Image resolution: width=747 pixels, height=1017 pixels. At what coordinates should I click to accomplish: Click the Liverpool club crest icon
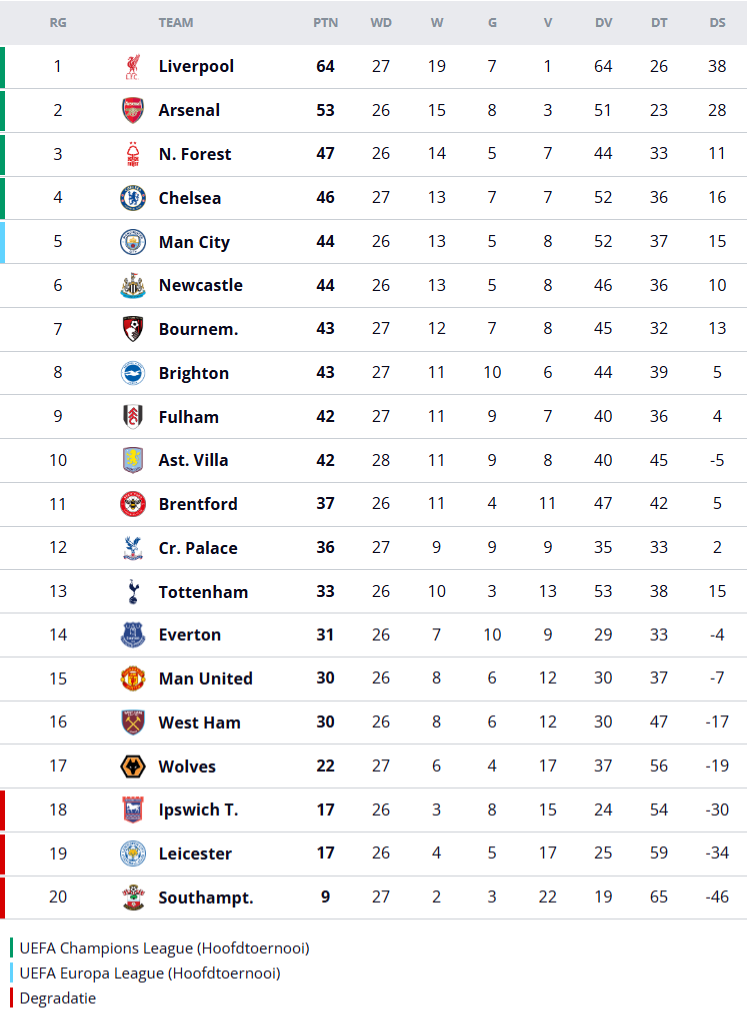coord(132,67)
